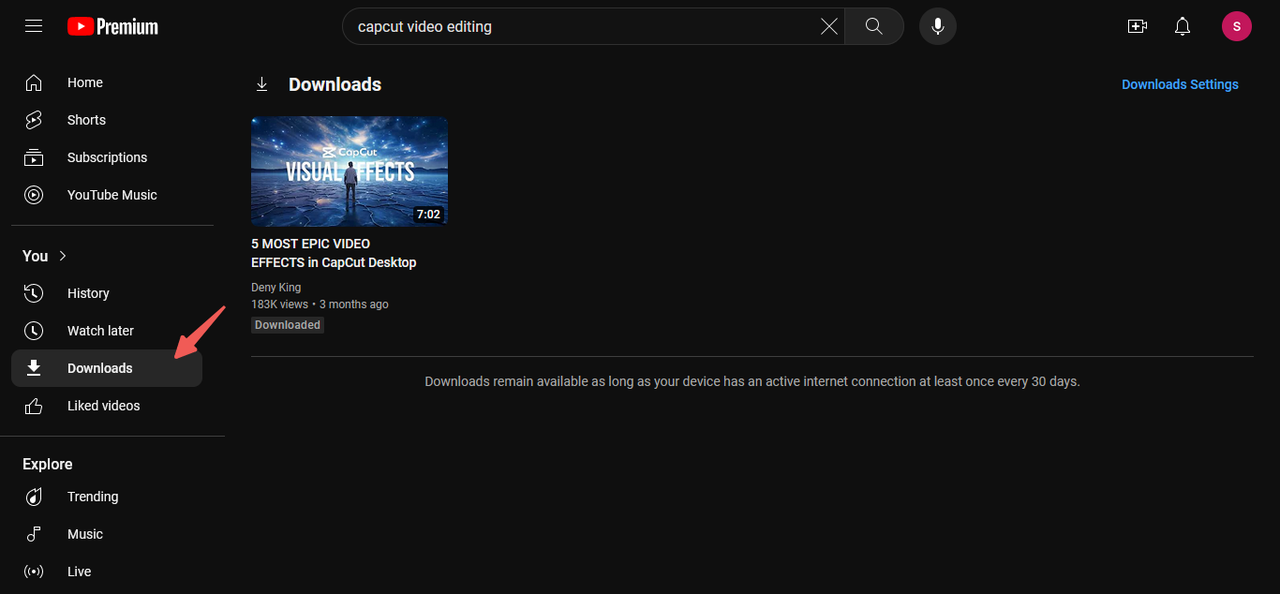The image size is (1280, 594).
Task: Go to Home page label
Action: 85,83
